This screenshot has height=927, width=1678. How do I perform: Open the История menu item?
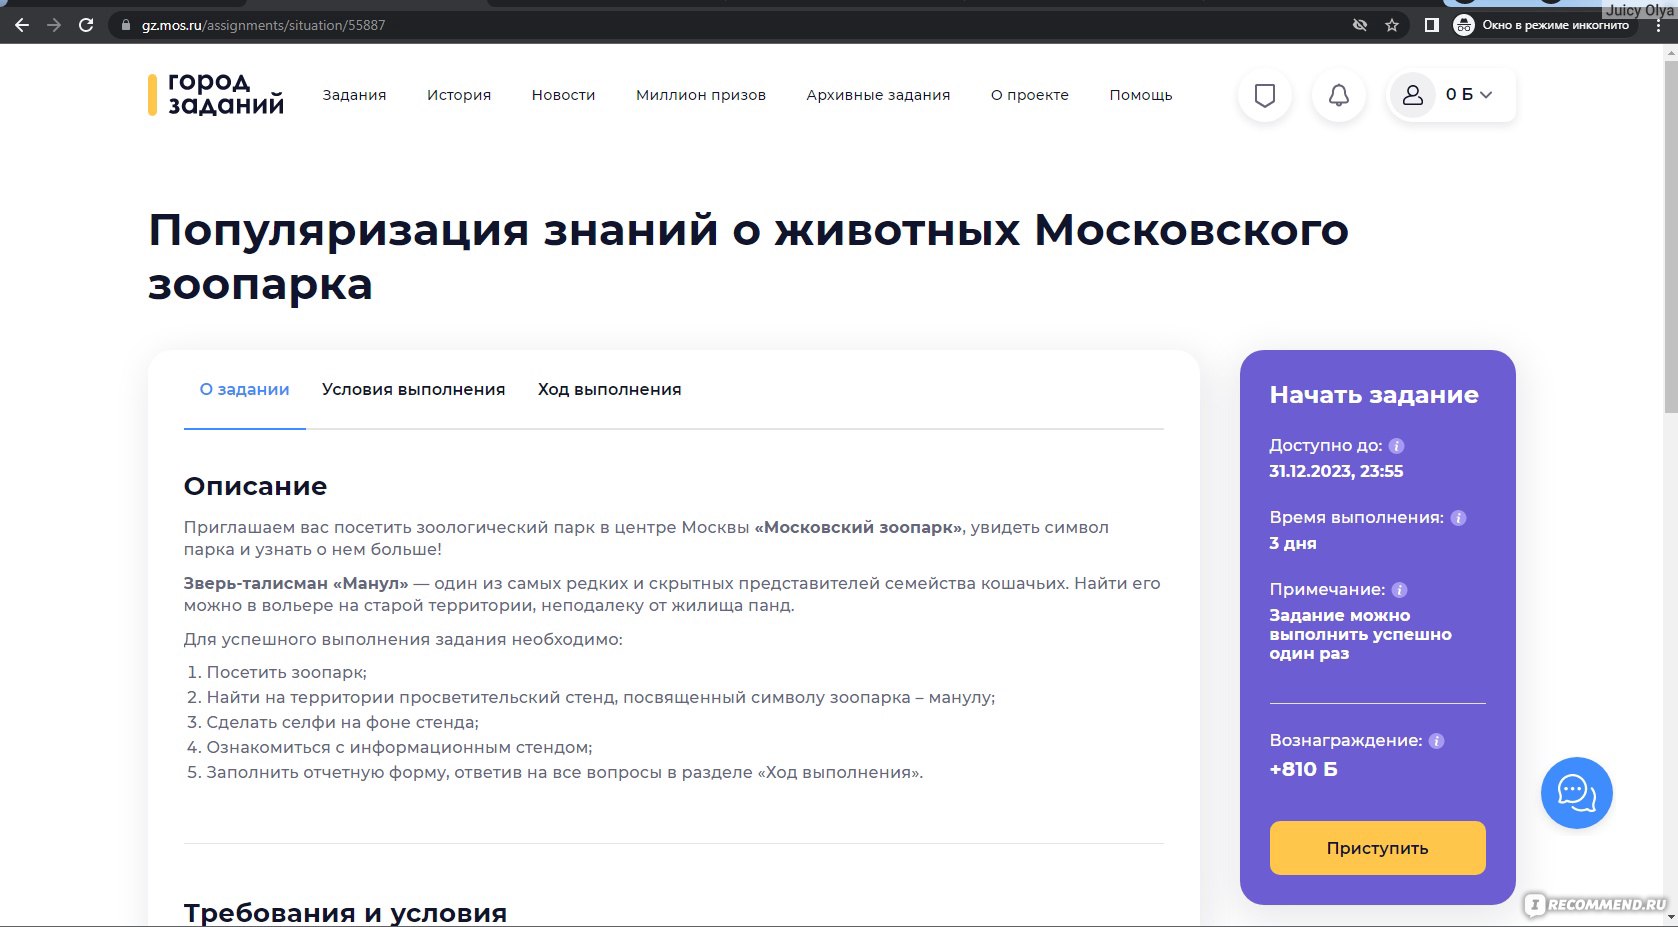coord(459,95)
